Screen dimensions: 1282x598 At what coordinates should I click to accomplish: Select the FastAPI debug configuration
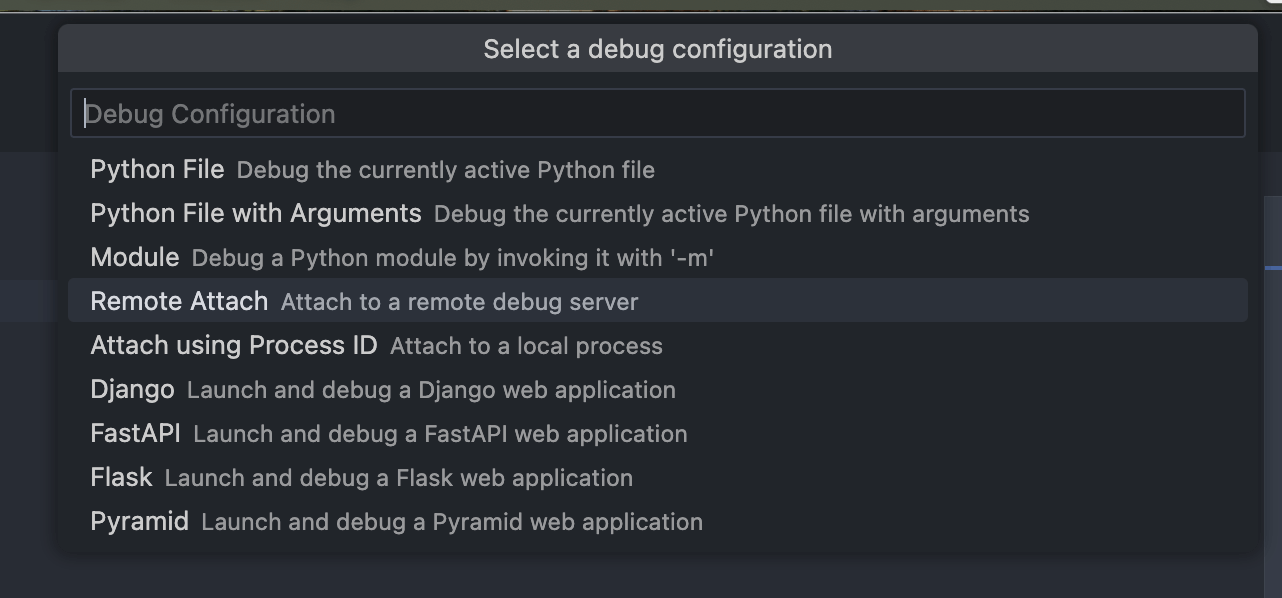coord(135,434)
